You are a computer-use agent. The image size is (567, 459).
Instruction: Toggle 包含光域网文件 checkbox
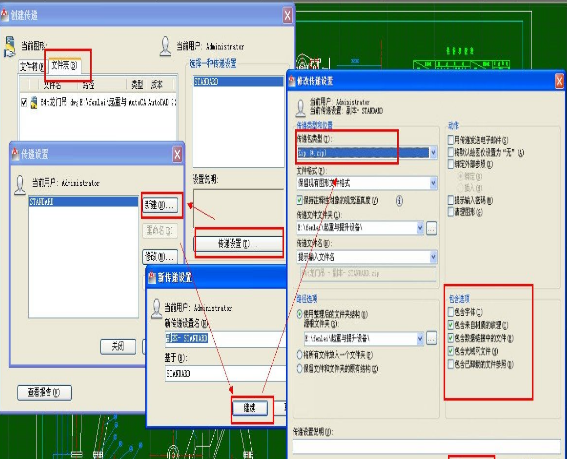451,351
